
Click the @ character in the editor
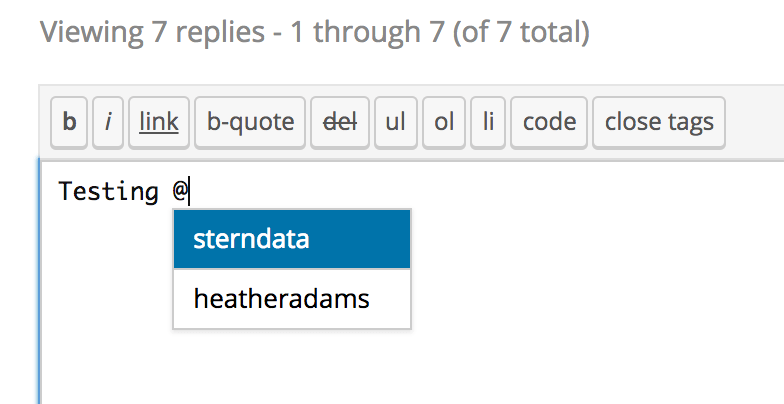click(179, 191)
